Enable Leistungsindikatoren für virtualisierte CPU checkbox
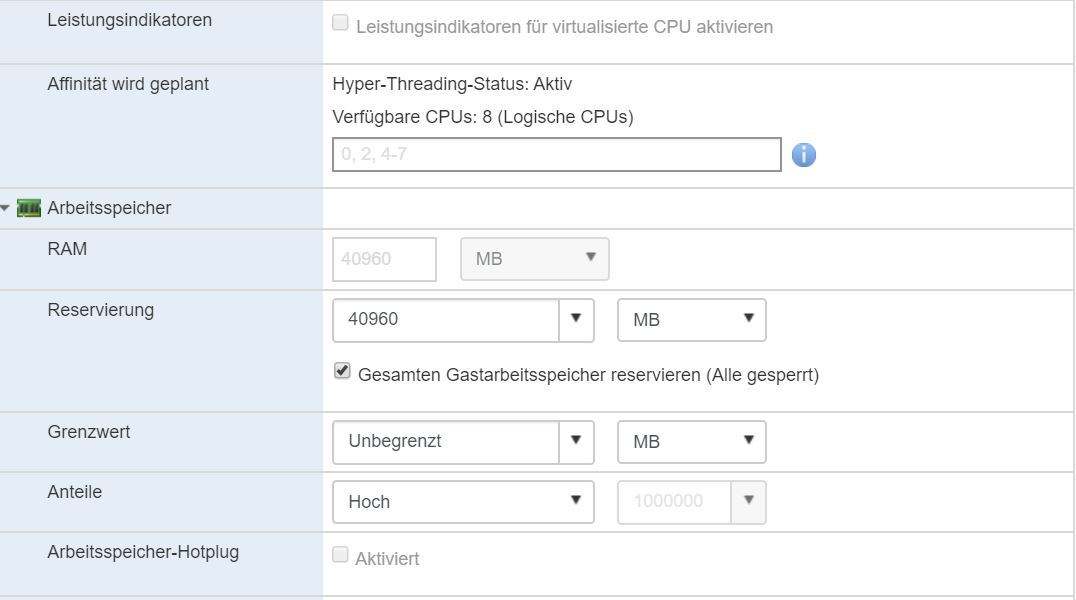Viewport: 1076px width, 600px height. tap(340, 24)
